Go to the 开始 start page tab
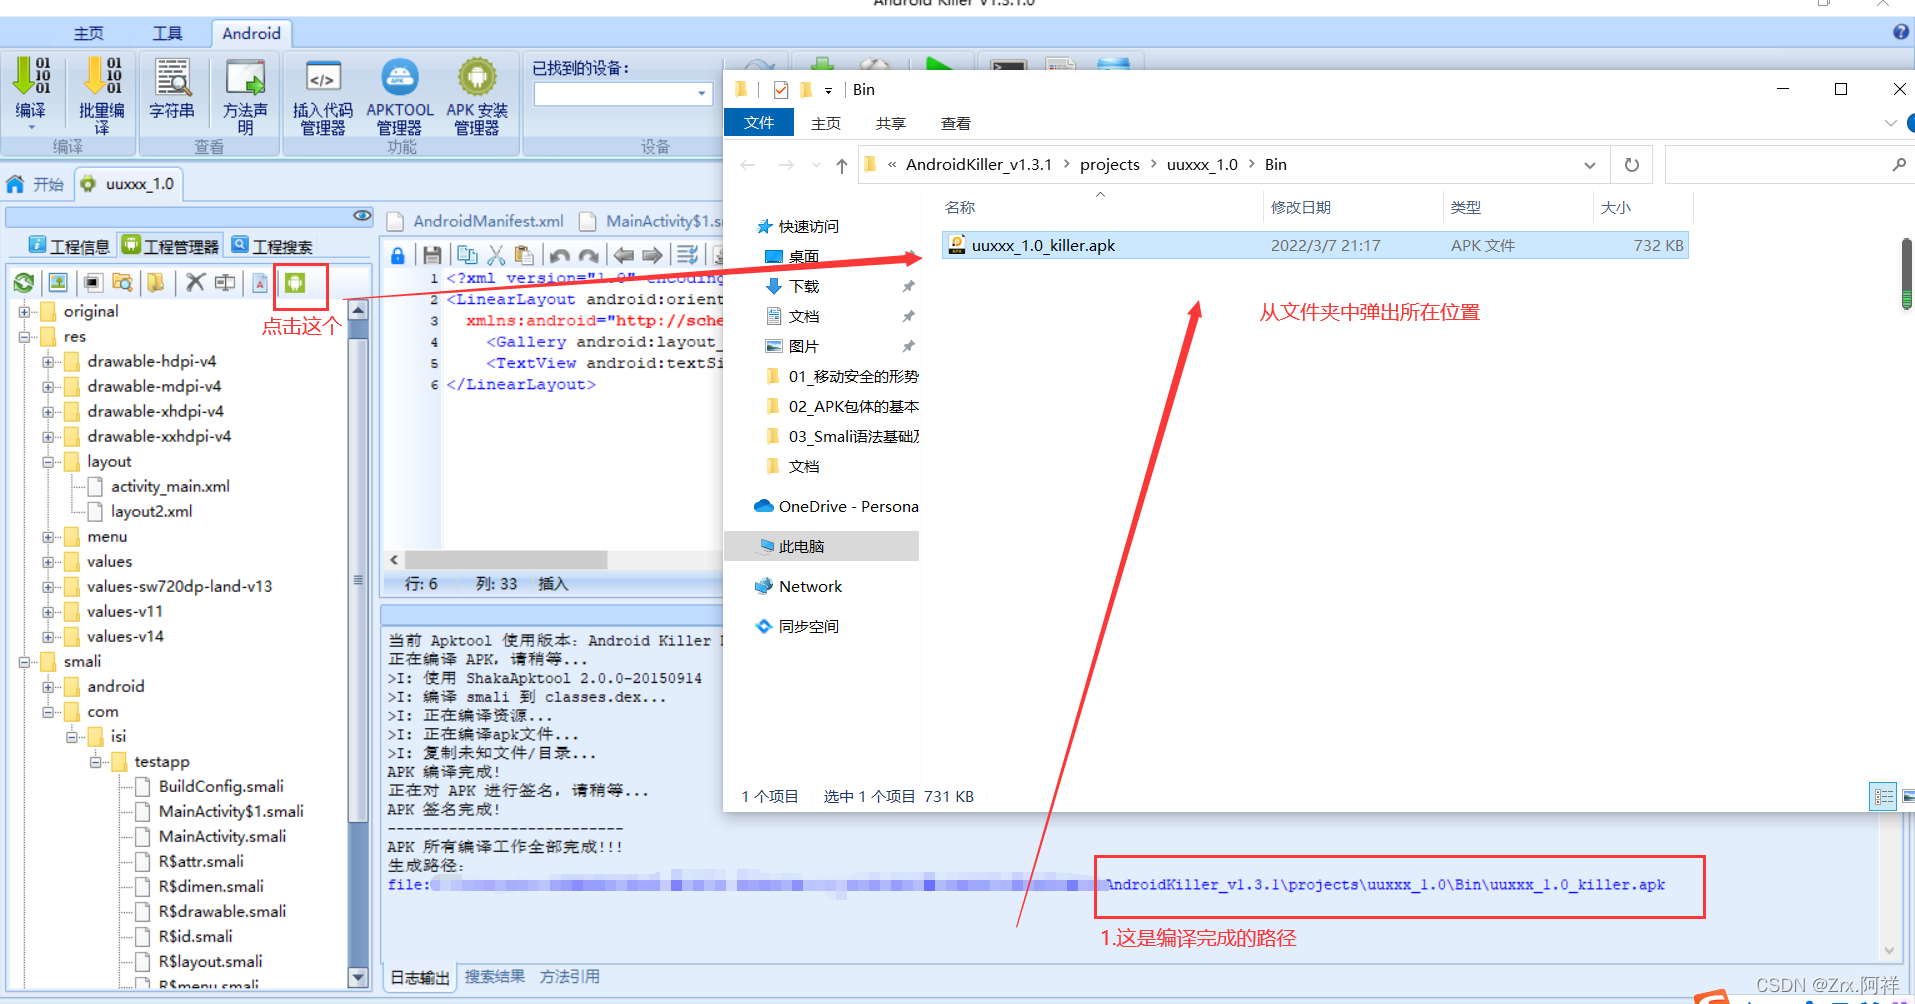The height and width of the screenshot is (1004, 1915). pos(36,184)
